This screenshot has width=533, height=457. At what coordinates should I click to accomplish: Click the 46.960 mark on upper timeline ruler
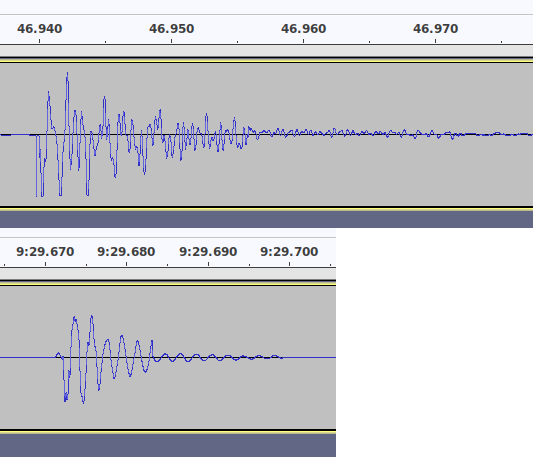pos(303,29)
